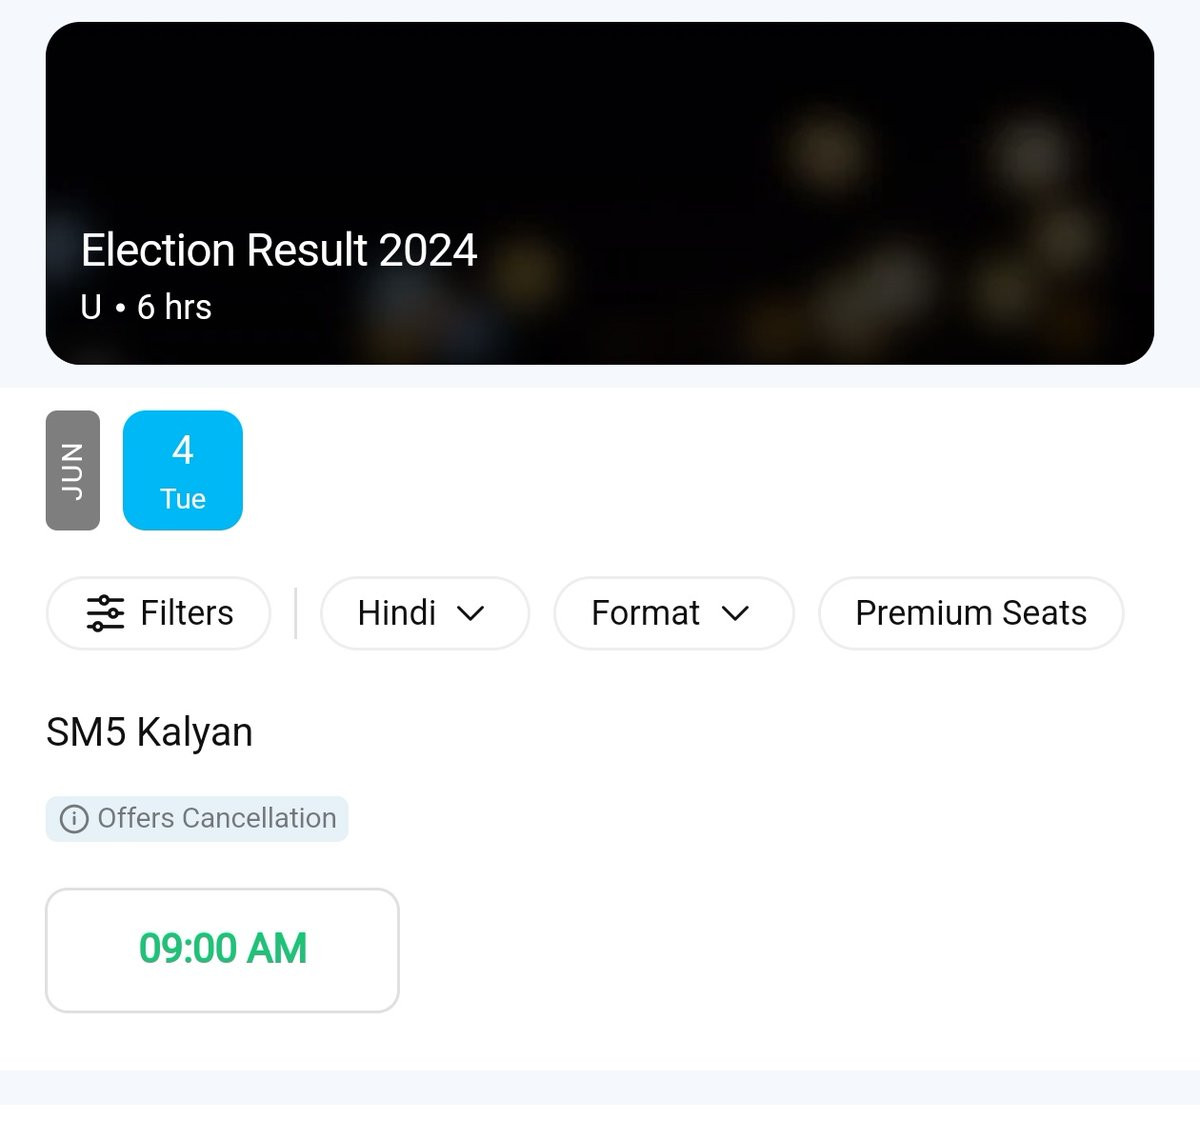Click the Election Result 2024 title
Screen dimensions: 1200x1140
click(279, 250)
